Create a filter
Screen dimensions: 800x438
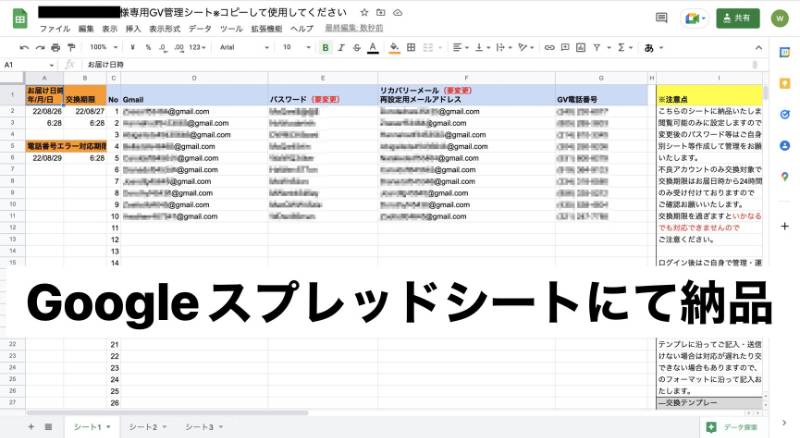click(596, 47)
